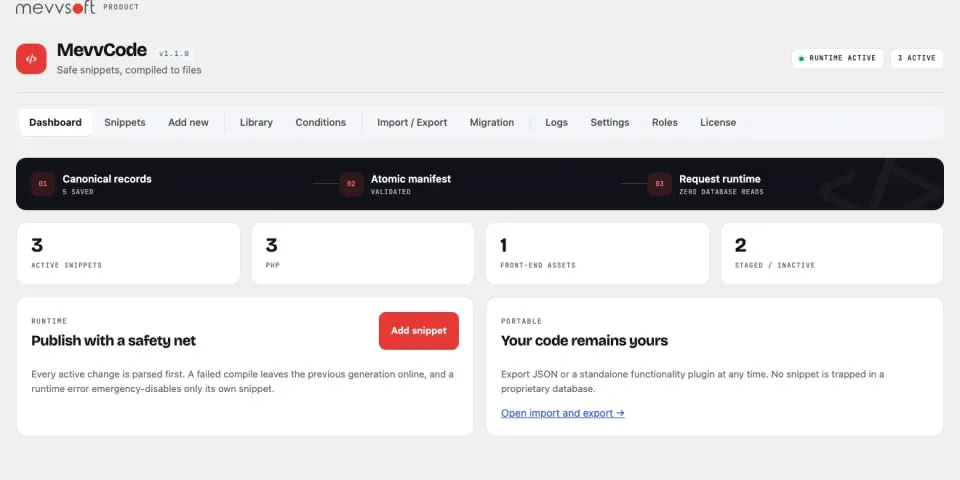Click the Safe snippets, compiled to files tagline
960x480 pixels.
coord(129,70)
